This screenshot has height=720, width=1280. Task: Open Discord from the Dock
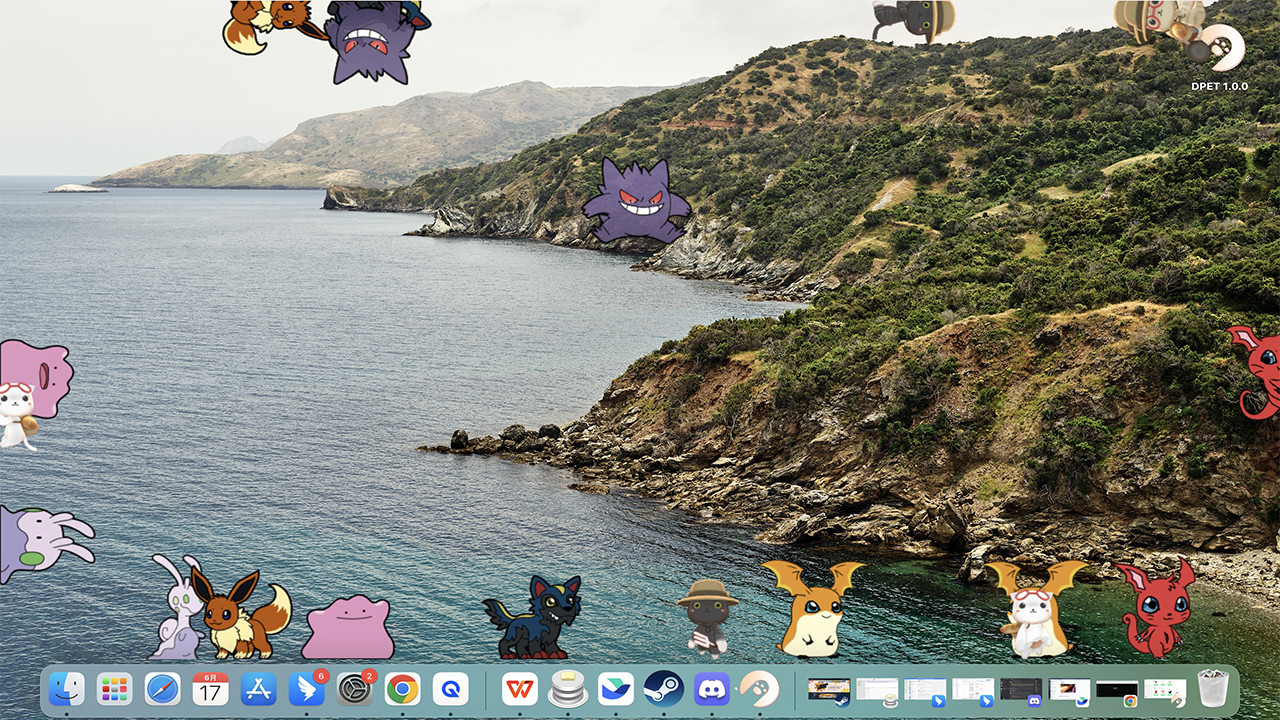tap(710, 689)
